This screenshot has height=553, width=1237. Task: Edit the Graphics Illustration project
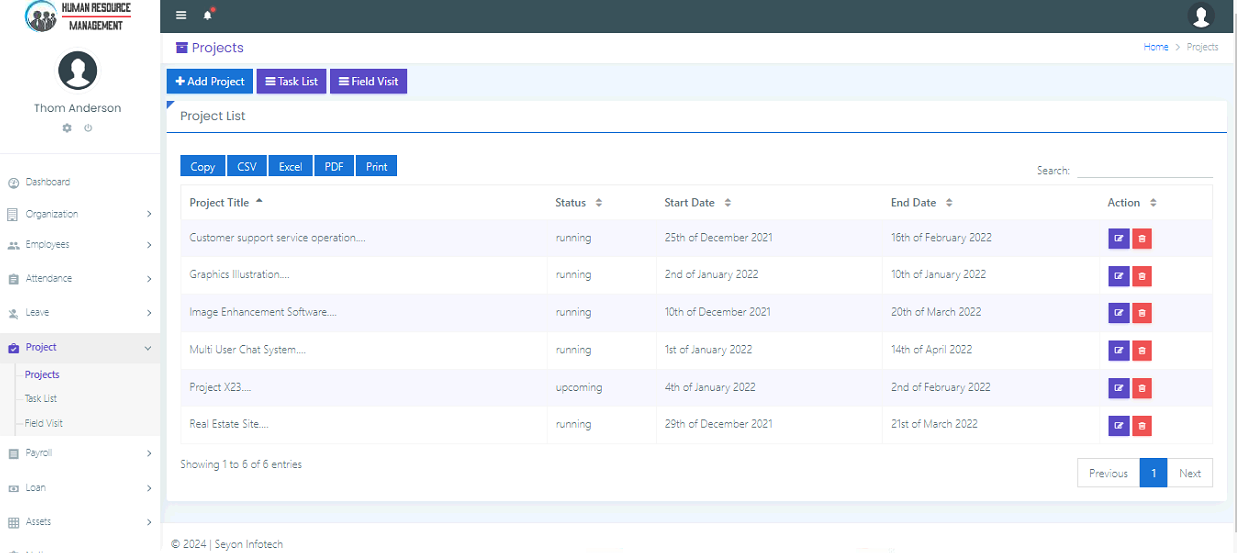[x=1118, y=275]
